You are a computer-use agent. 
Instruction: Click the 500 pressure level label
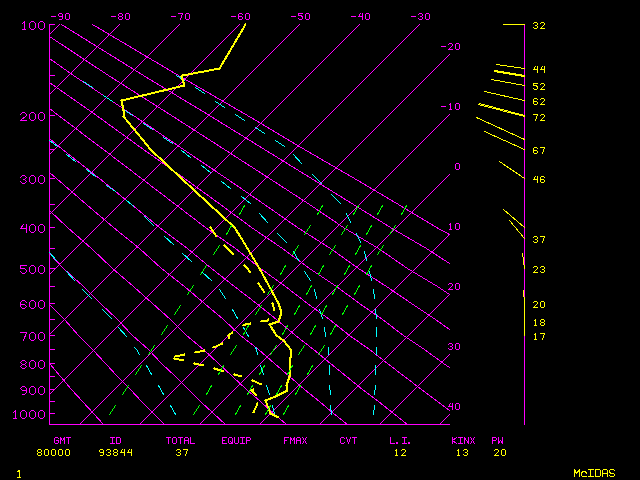(x=33, y=269)
